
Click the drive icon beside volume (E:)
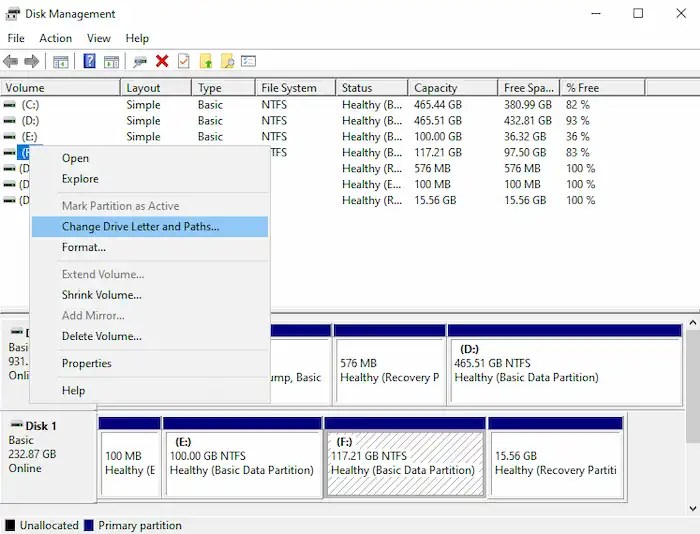(9, 137)
